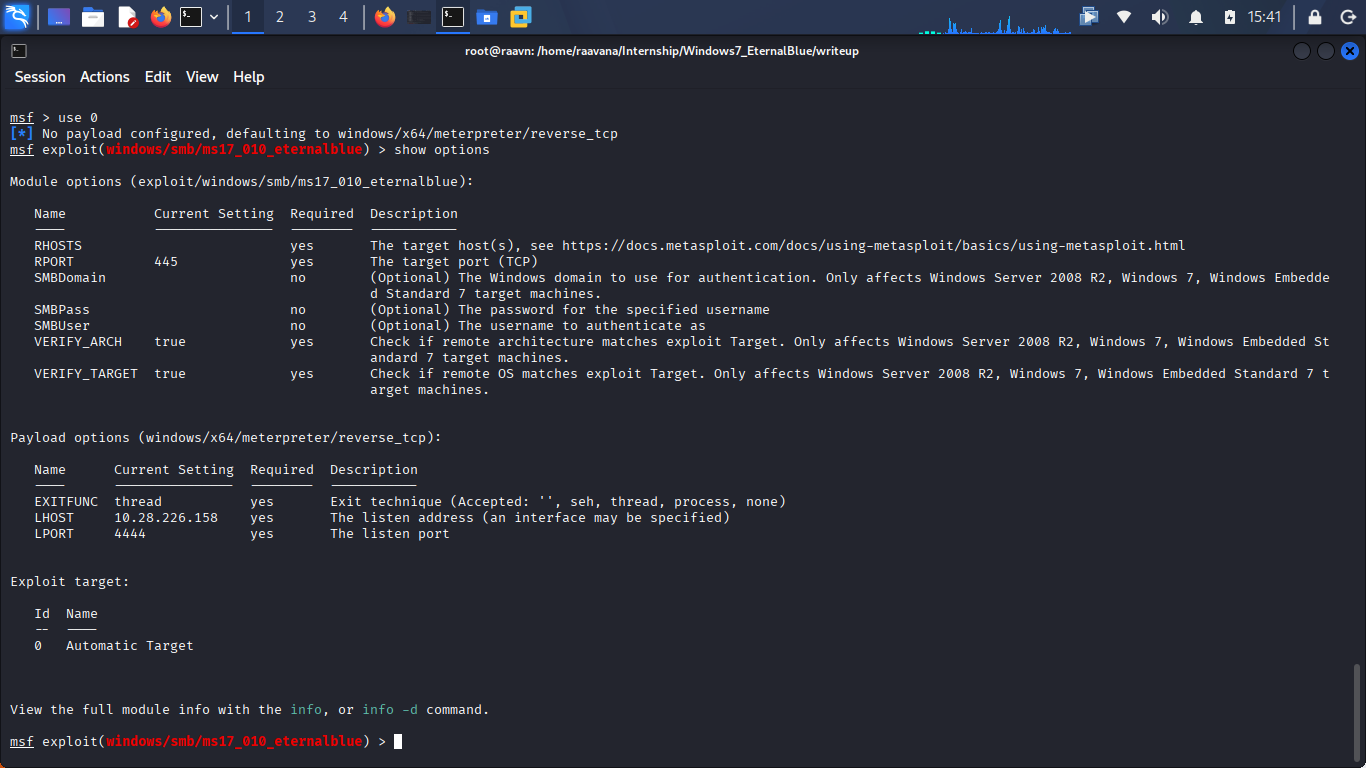1366x768 pixels.
Task: Click the RHOSTS option name
Action: (58, 246)
